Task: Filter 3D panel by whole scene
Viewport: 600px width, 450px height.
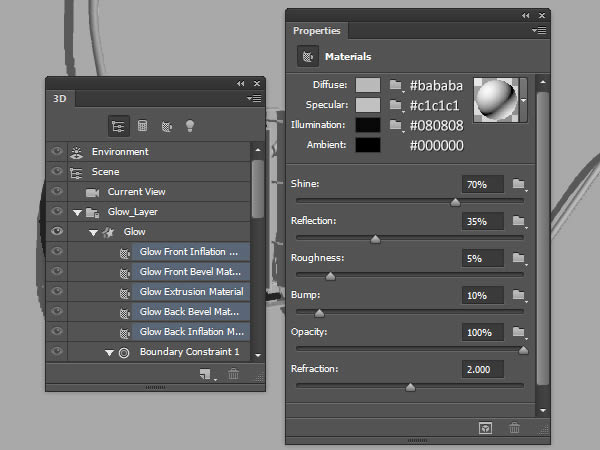Action: tap(119, 126)
